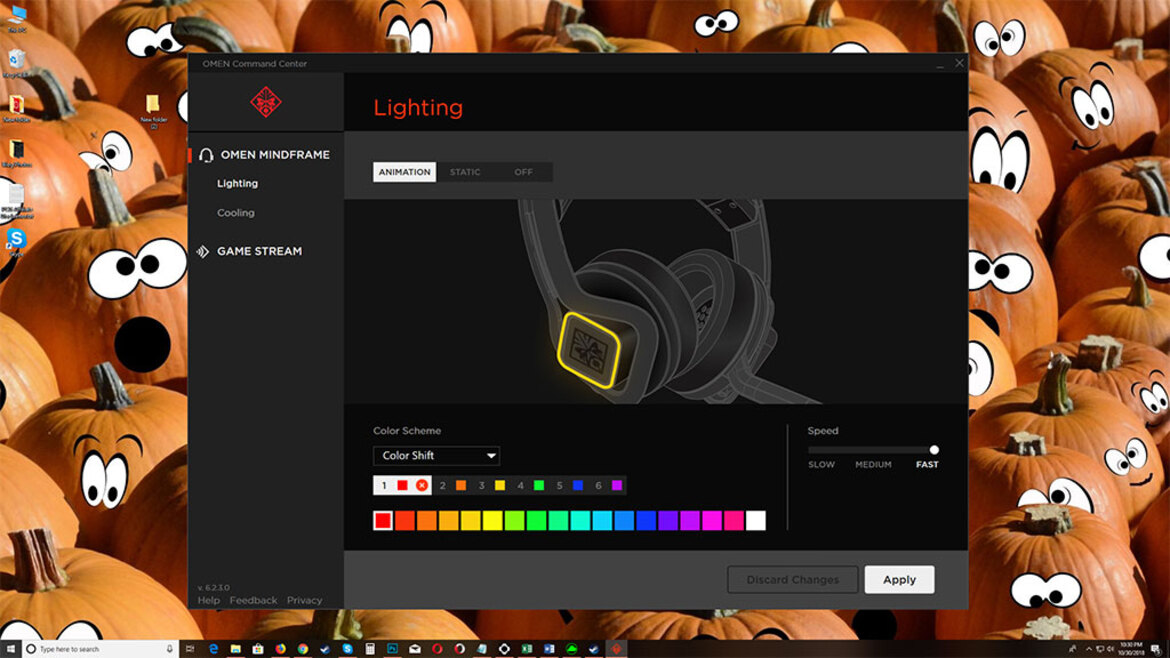The width and height of the screenshot is (1170, 658).
Task: Select the OMEN MINDFRAME headset section
Action: [x=265, y=154]
